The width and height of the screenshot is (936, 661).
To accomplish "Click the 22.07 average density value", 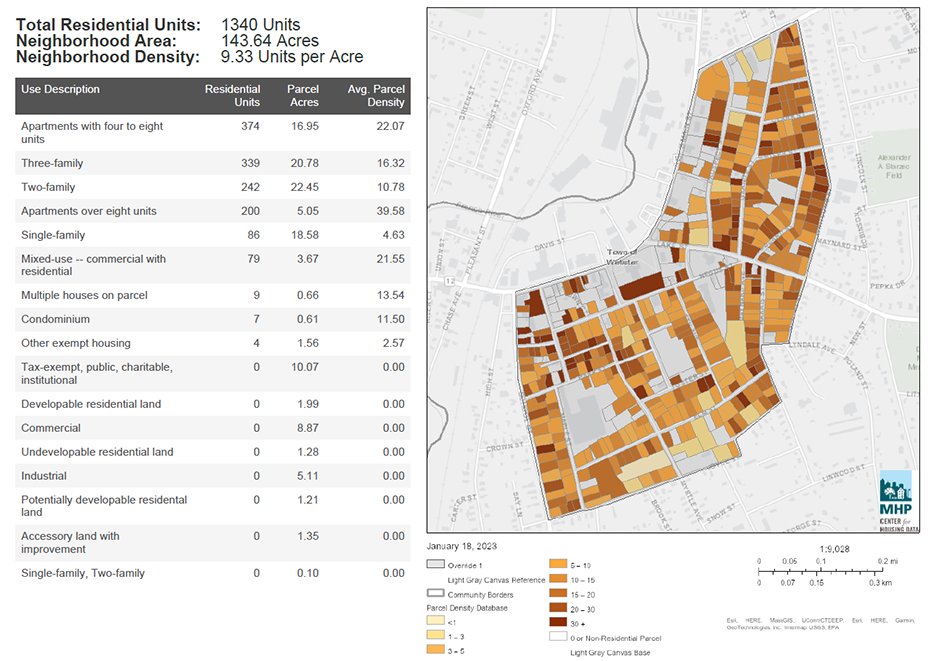I will 390,126.
